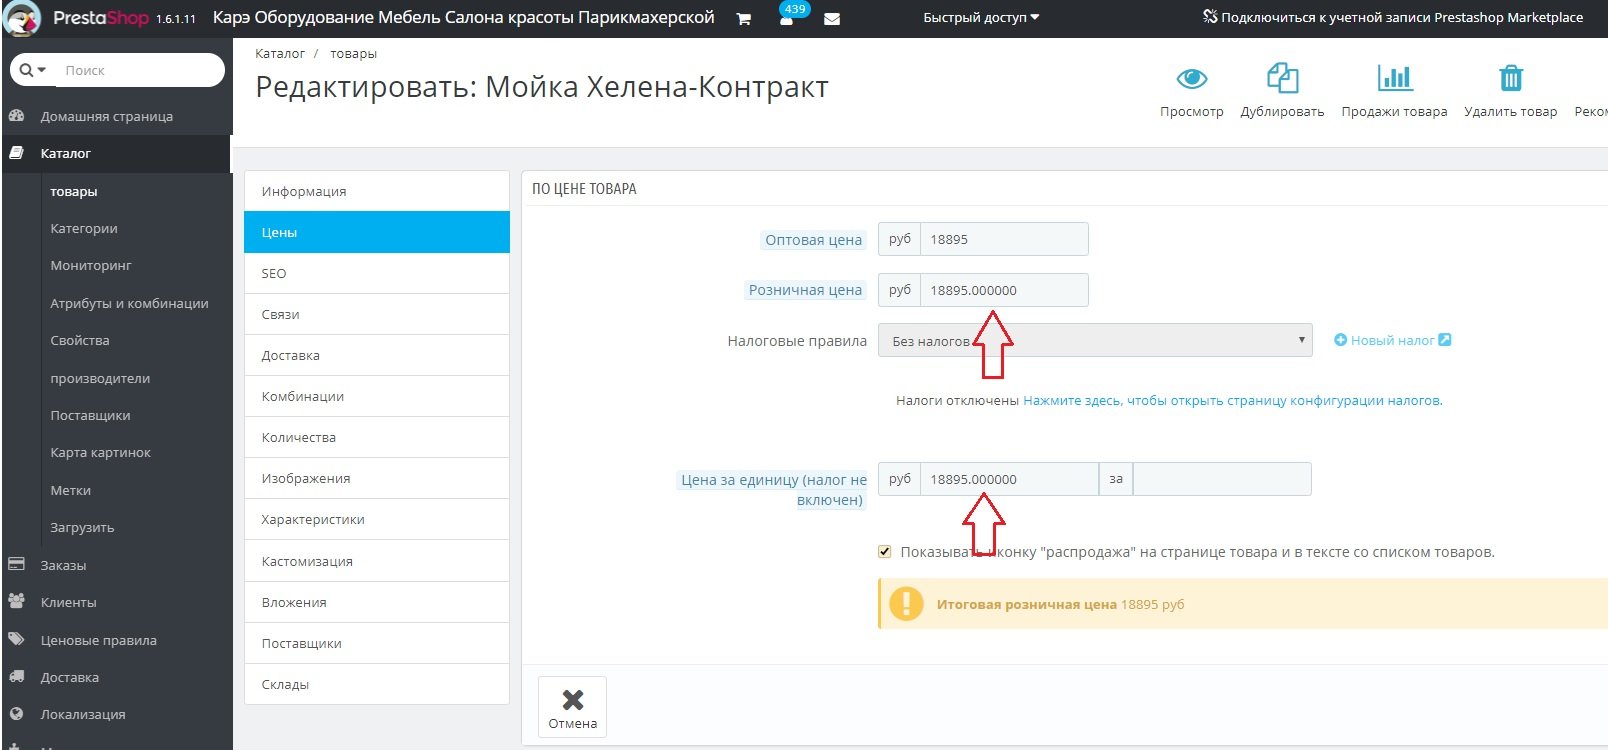Screen dimensions: 1608x750
Task: Open Загрузить in the sidebar
Action: click(x=82, y=527)
